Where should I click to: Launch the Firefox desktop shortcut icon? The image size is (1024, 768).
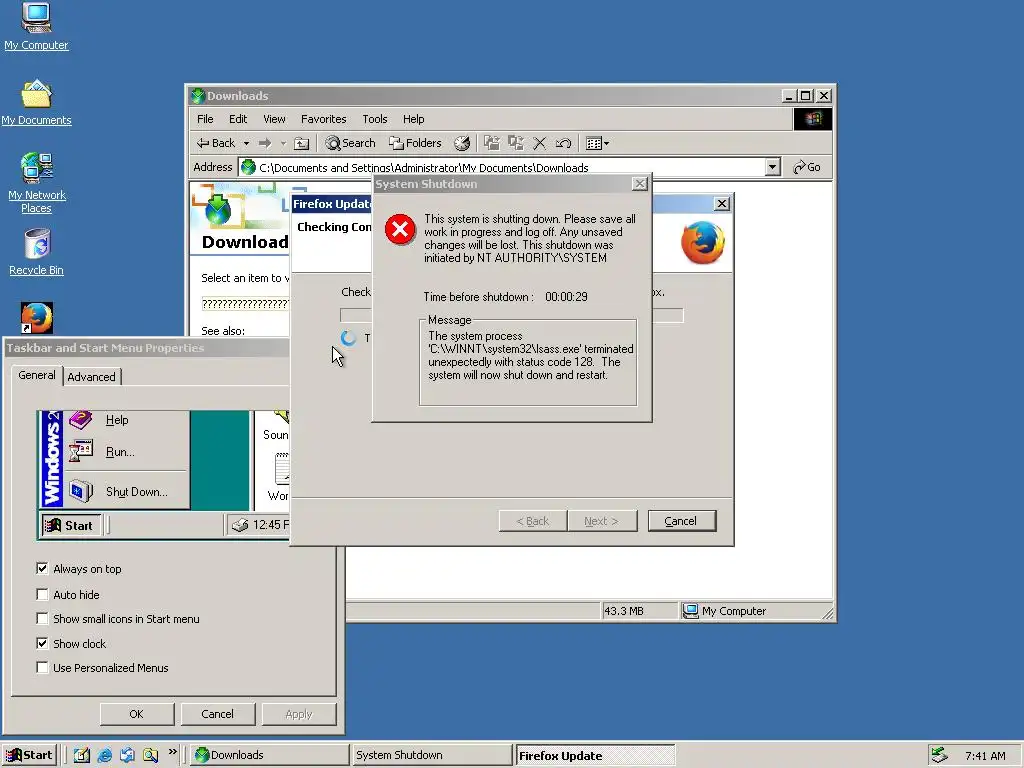point(37,318)
